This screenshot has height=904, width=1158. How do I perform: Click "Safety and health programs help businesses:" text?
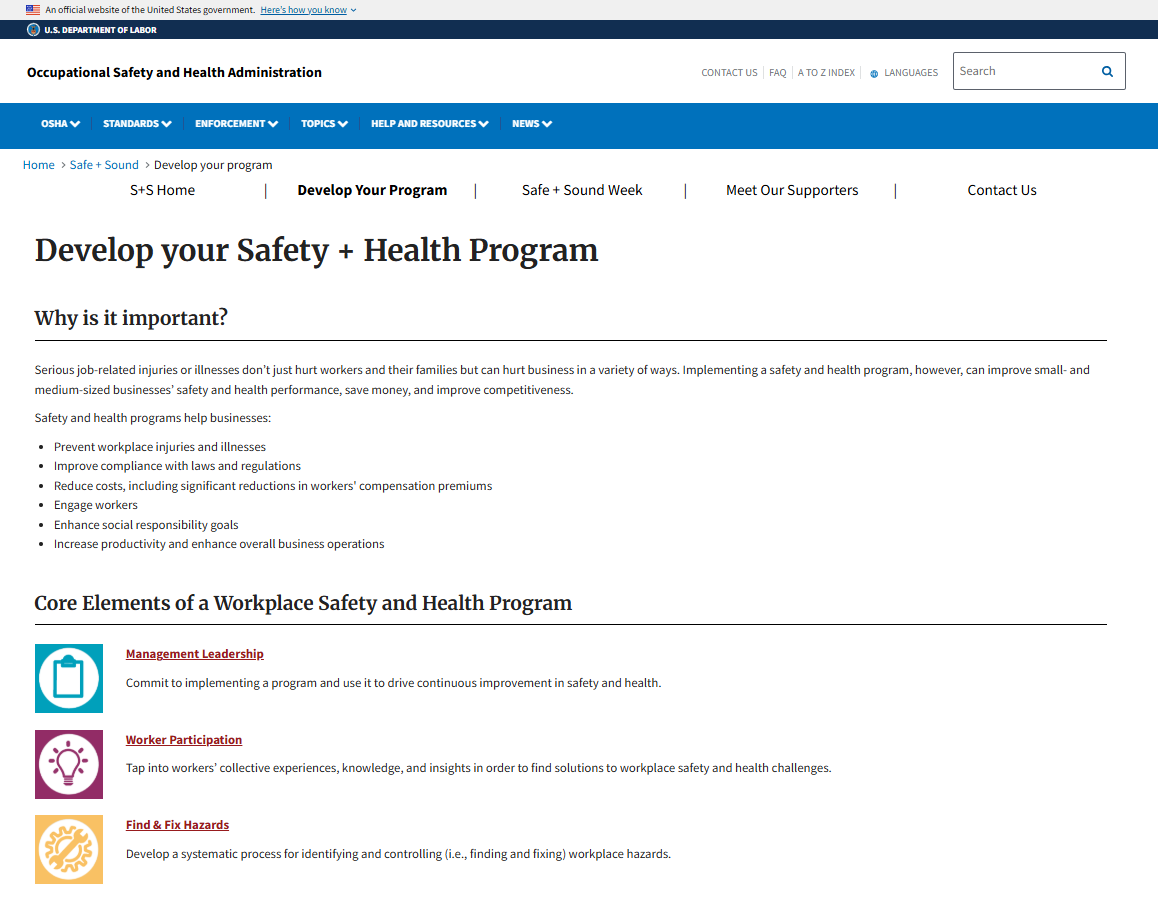(153, 418)
